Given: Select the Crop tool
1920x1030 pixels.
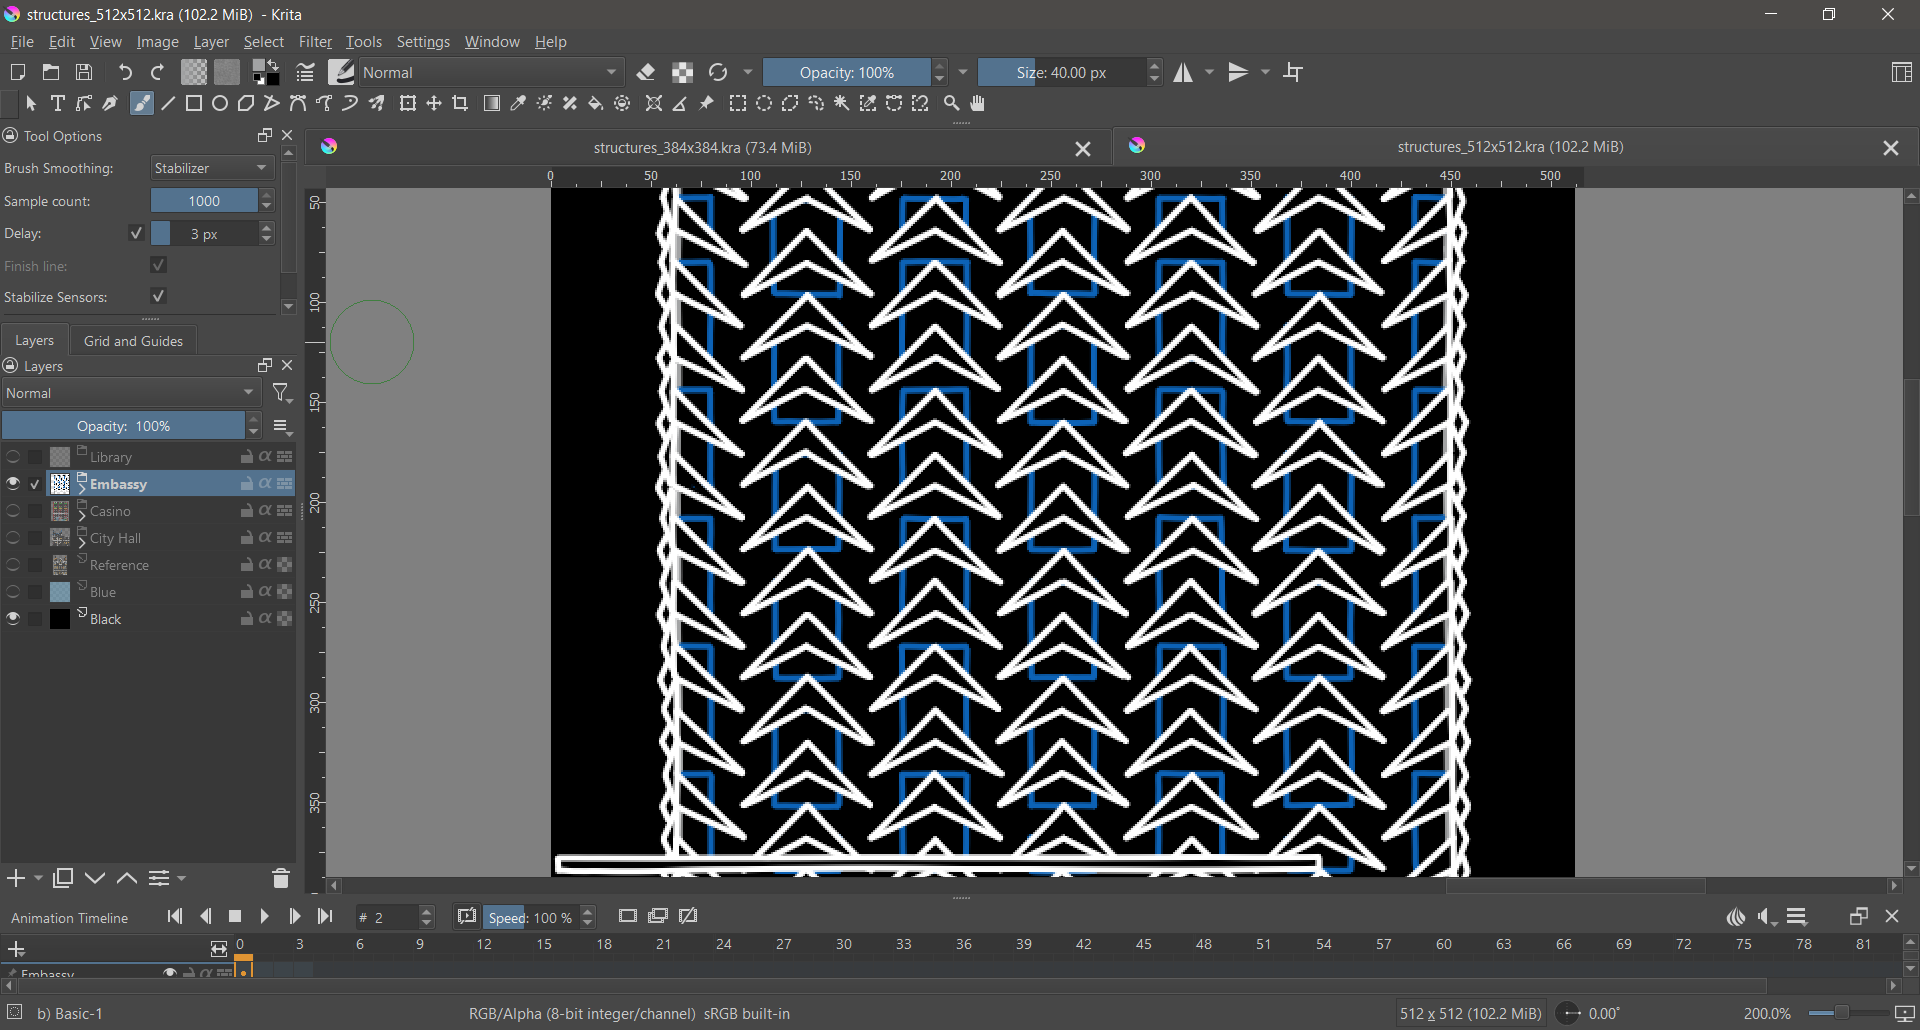Looking at the screenshot, I should coord(461,104).
